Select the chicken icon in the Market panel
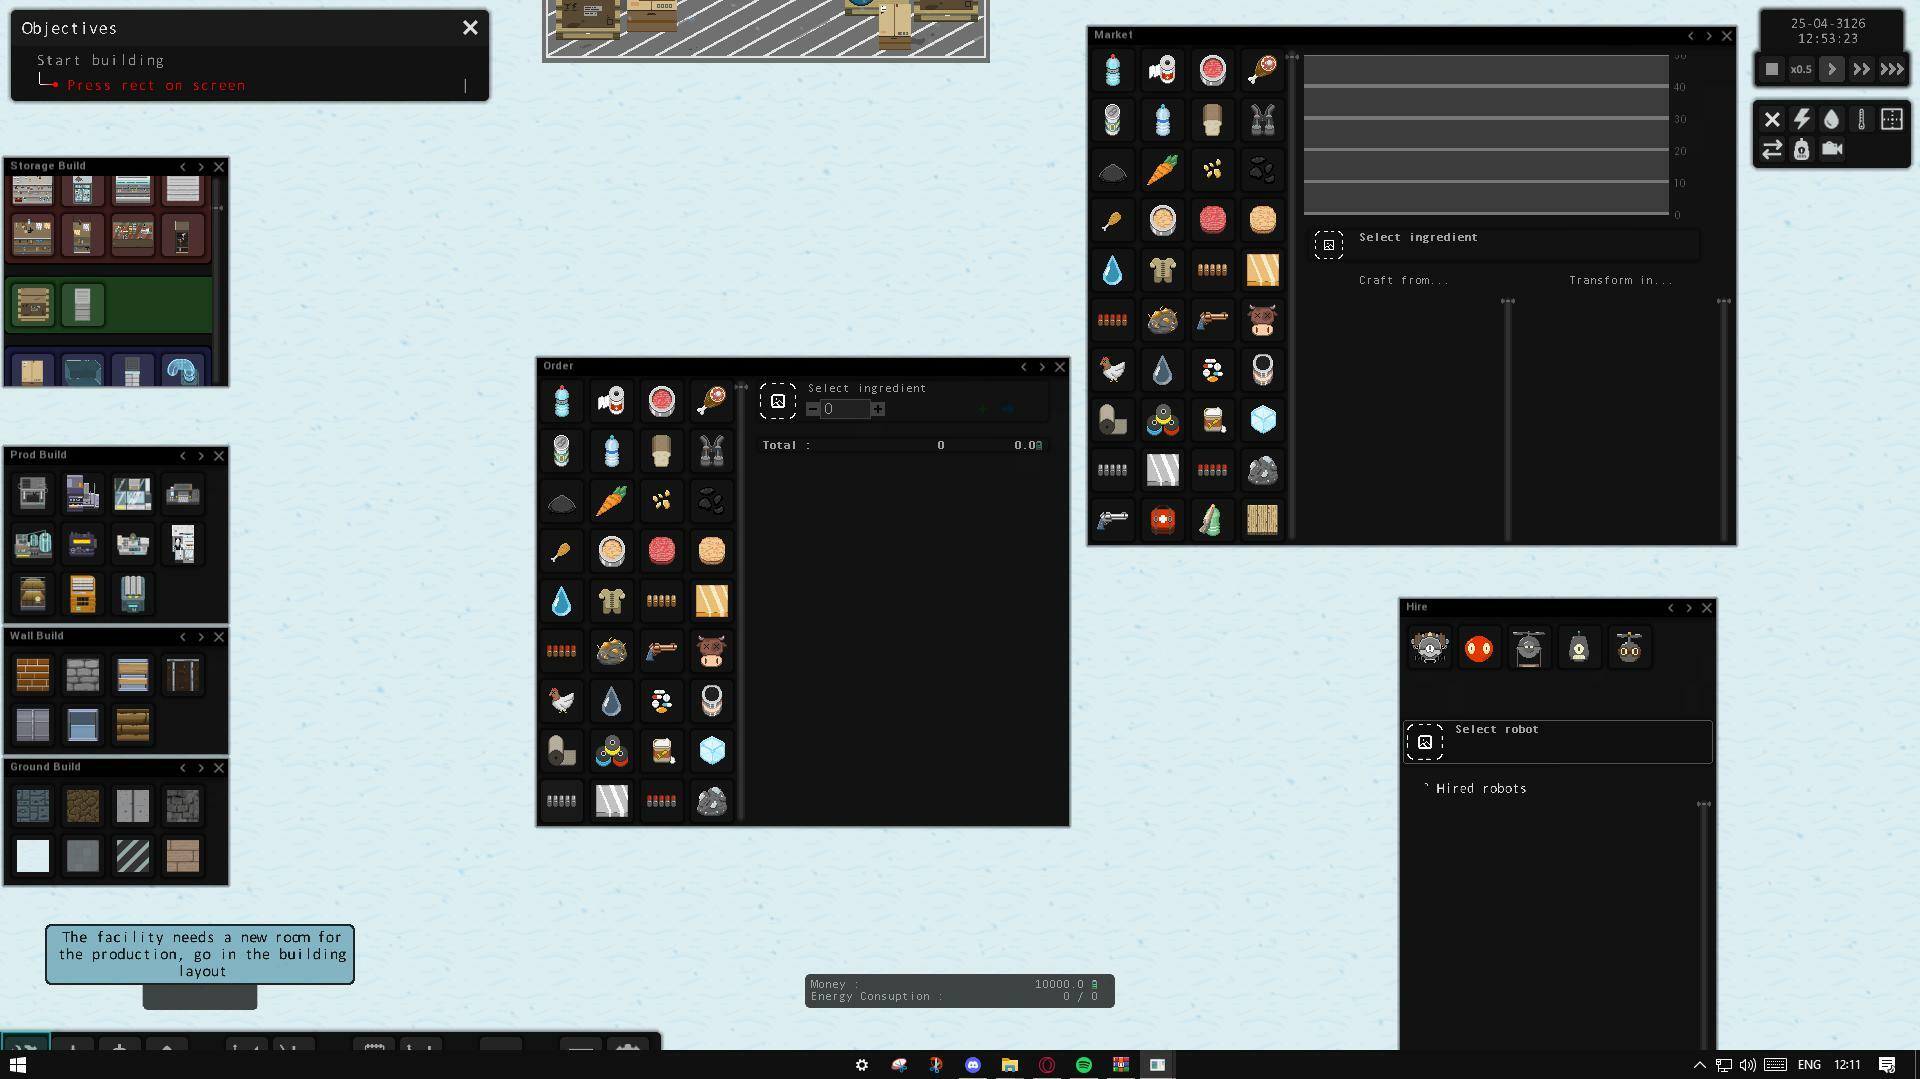Screen dimensions: 1920x1079 (x=1112, y=370)
